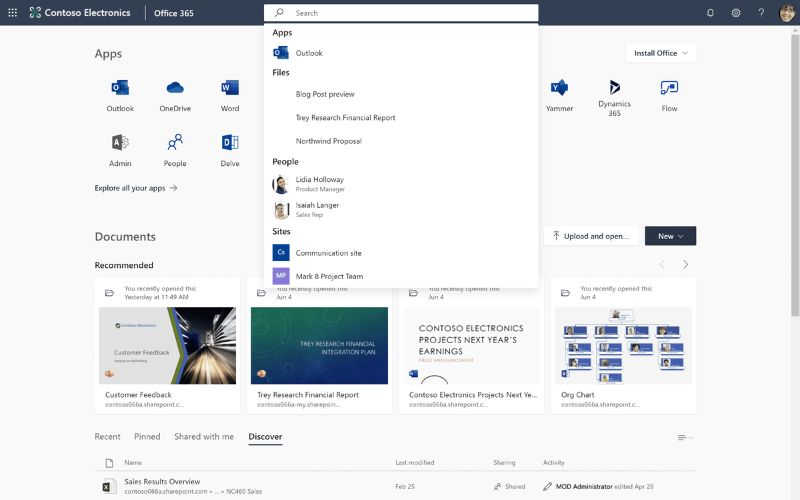This screenshot has height=500, width=800.
Task: Click the search magnifier icon
Action: click(279, 13)
